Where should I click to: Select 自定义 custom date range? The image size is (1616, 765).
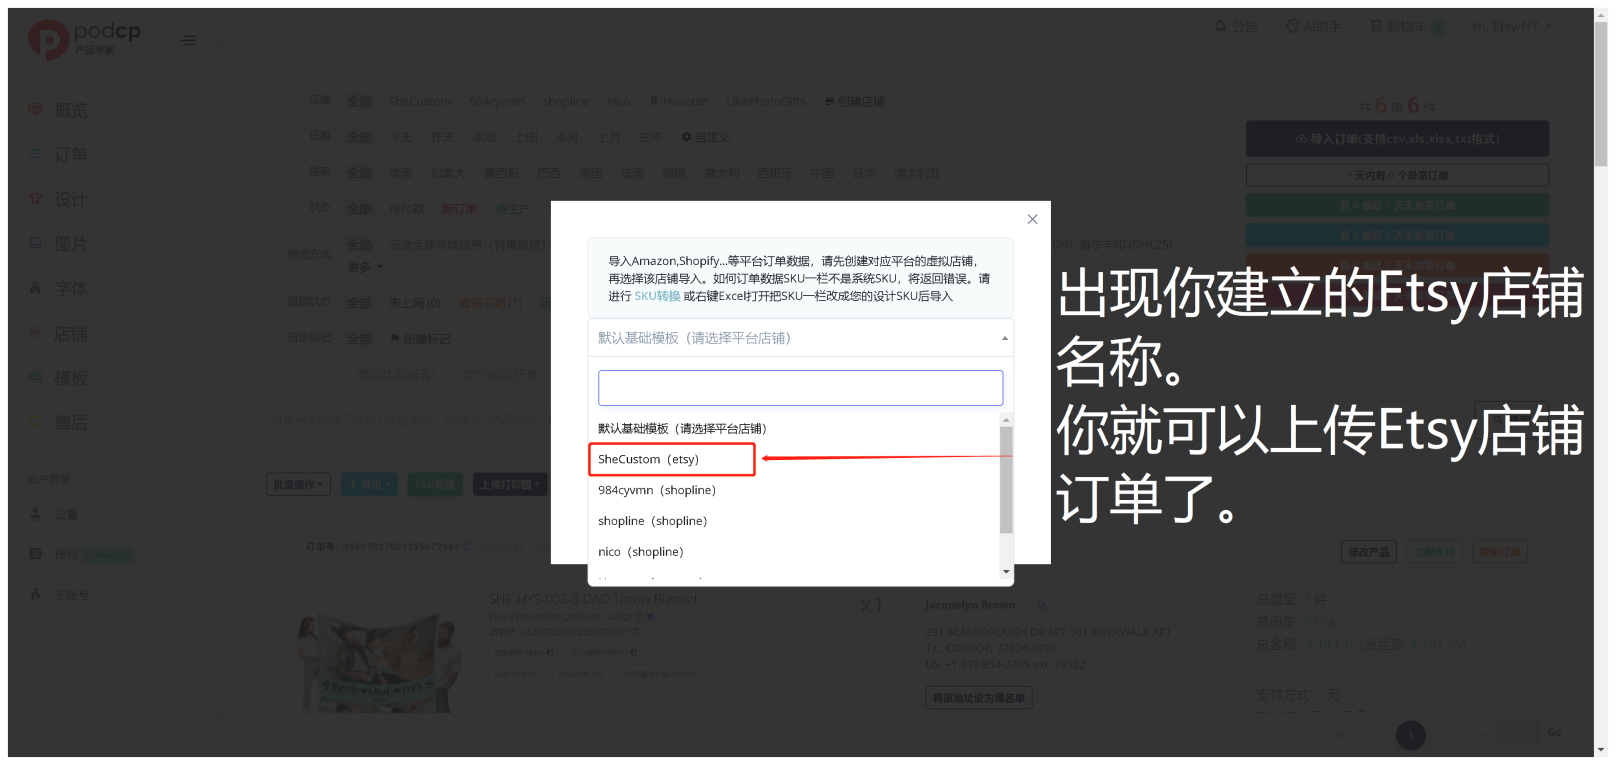pos(706,138)
